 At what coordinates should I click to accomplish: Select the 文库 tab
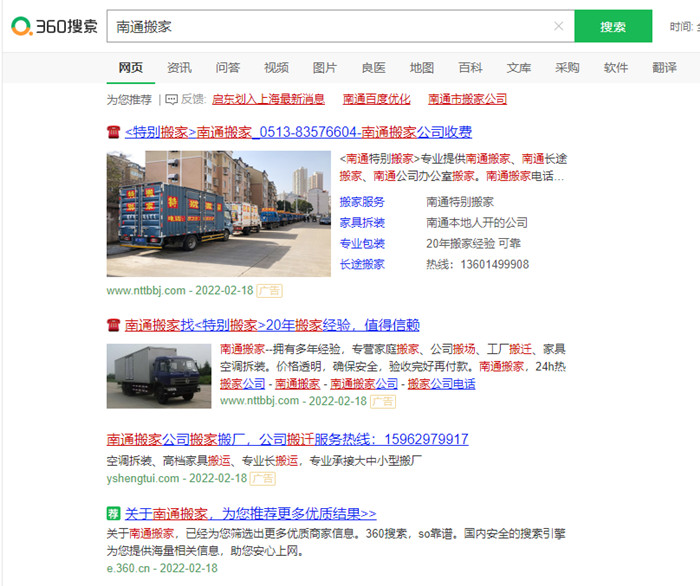(519, 68)
